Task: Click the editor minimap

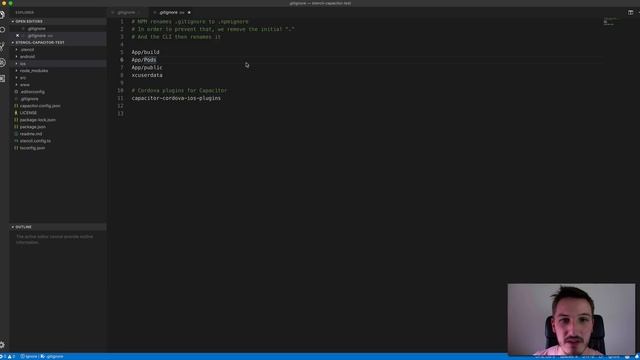Action: tap(611, 22)
